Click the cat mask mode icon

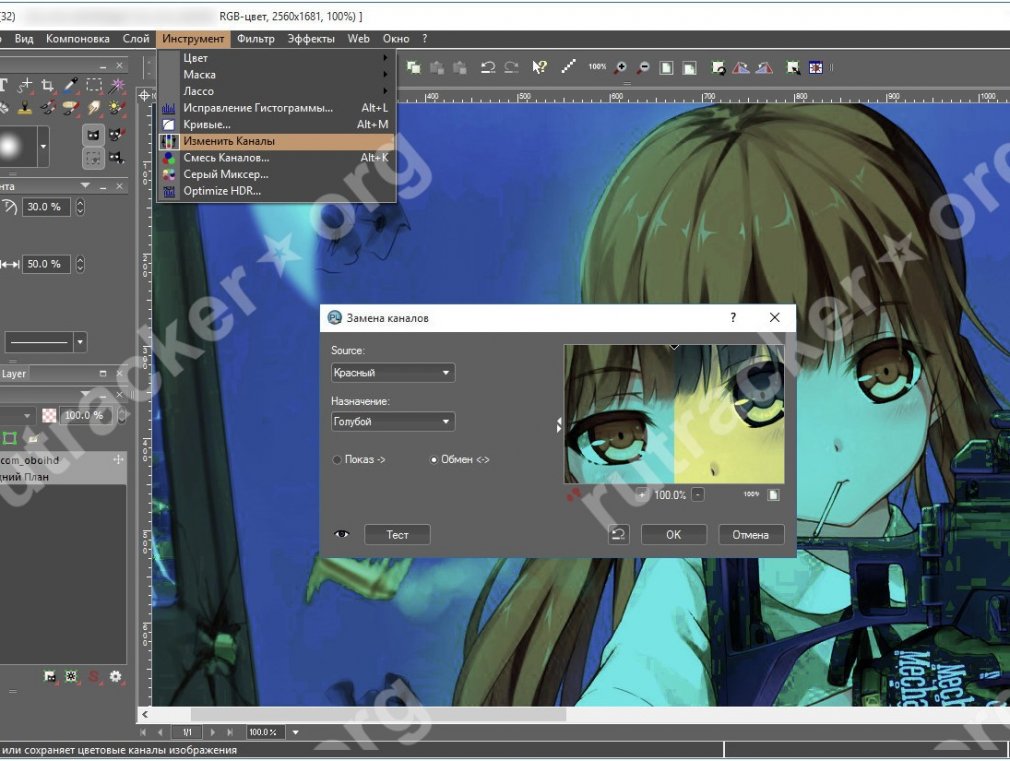[x=93, y=135]
